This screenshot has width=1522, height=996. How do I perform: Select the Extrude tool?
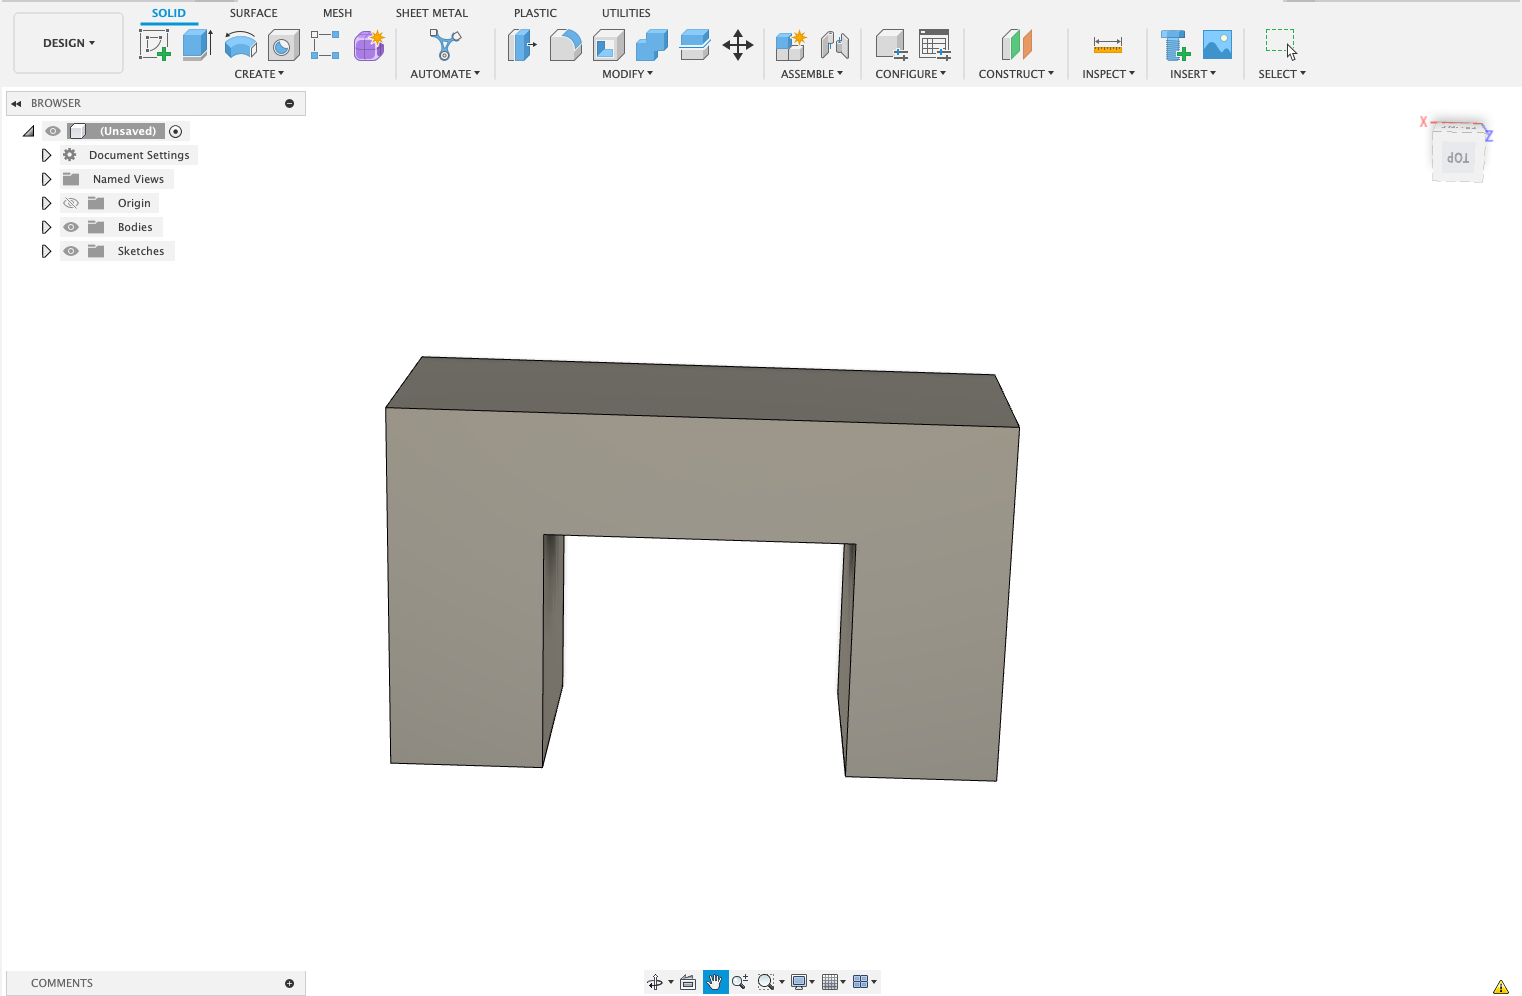(198, 45)
